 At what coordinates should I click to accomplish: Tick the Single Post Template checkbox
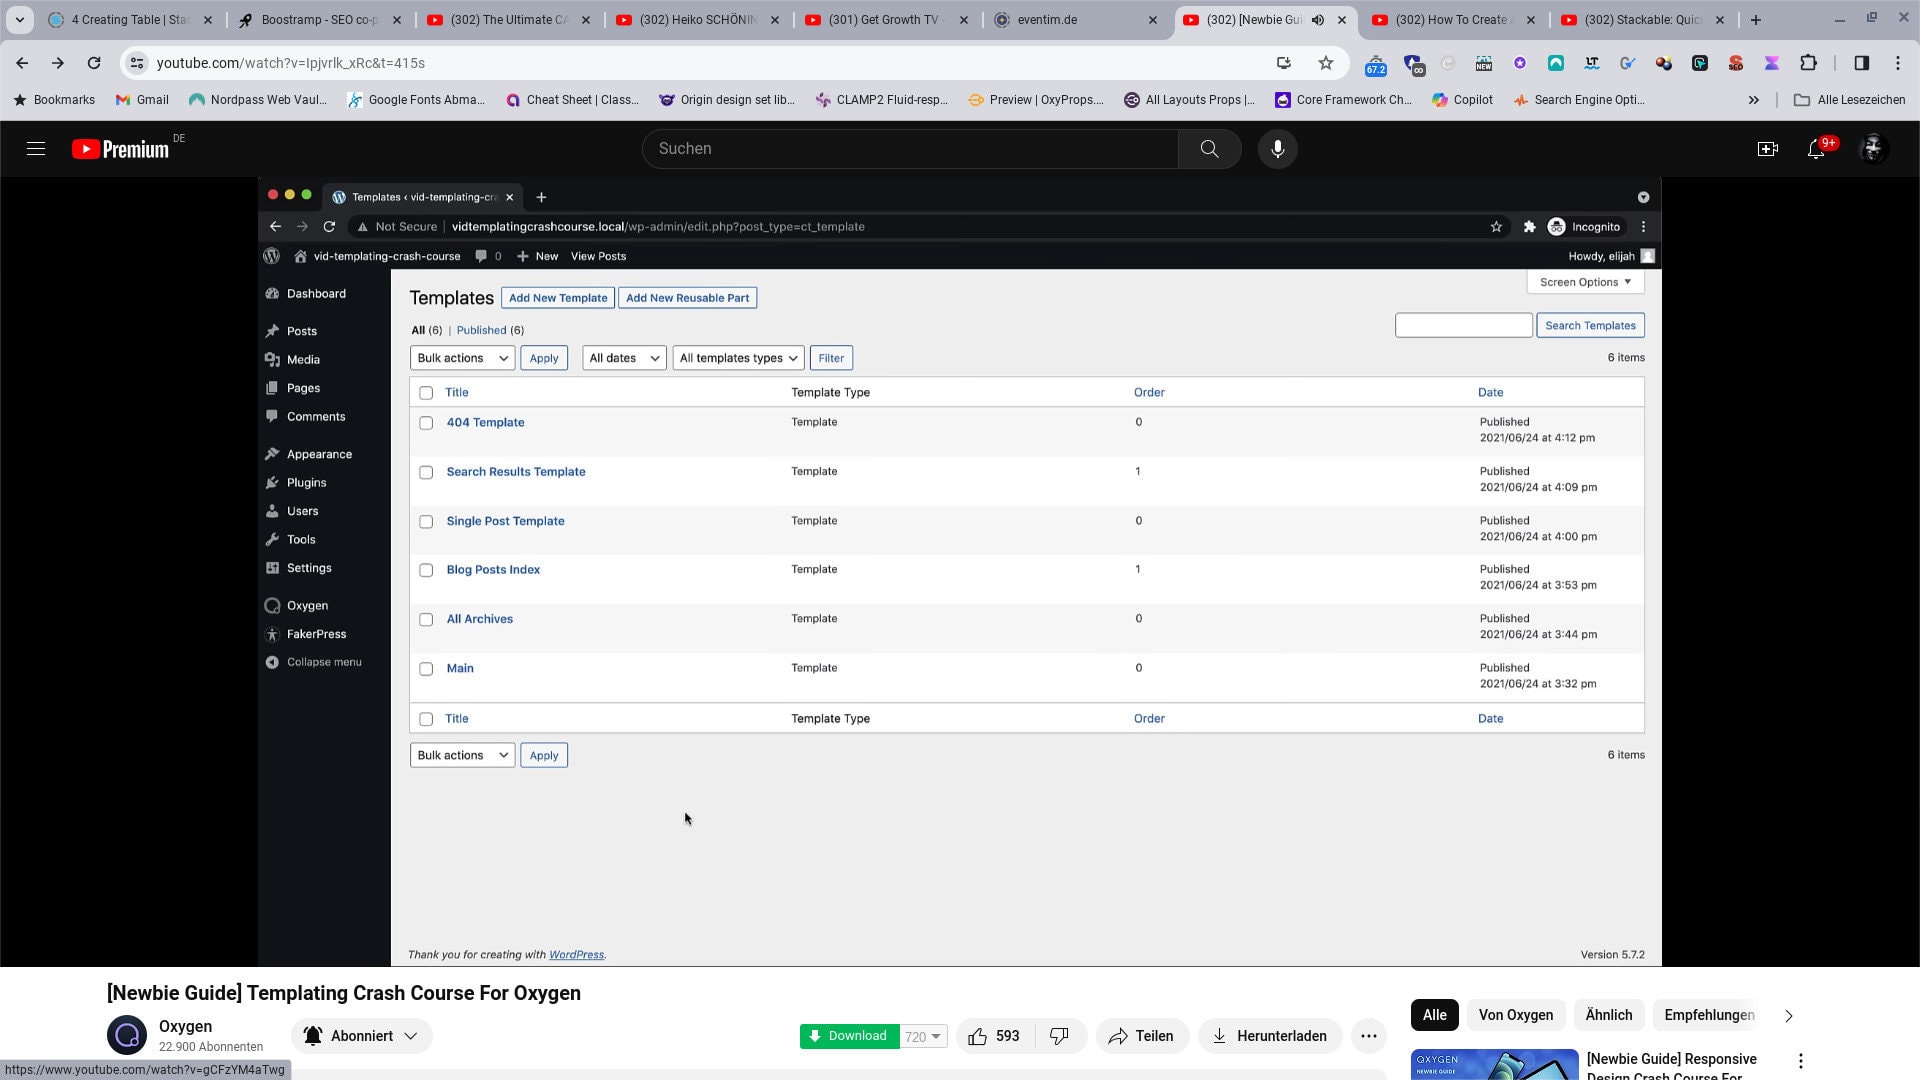[x=426, y=522]
